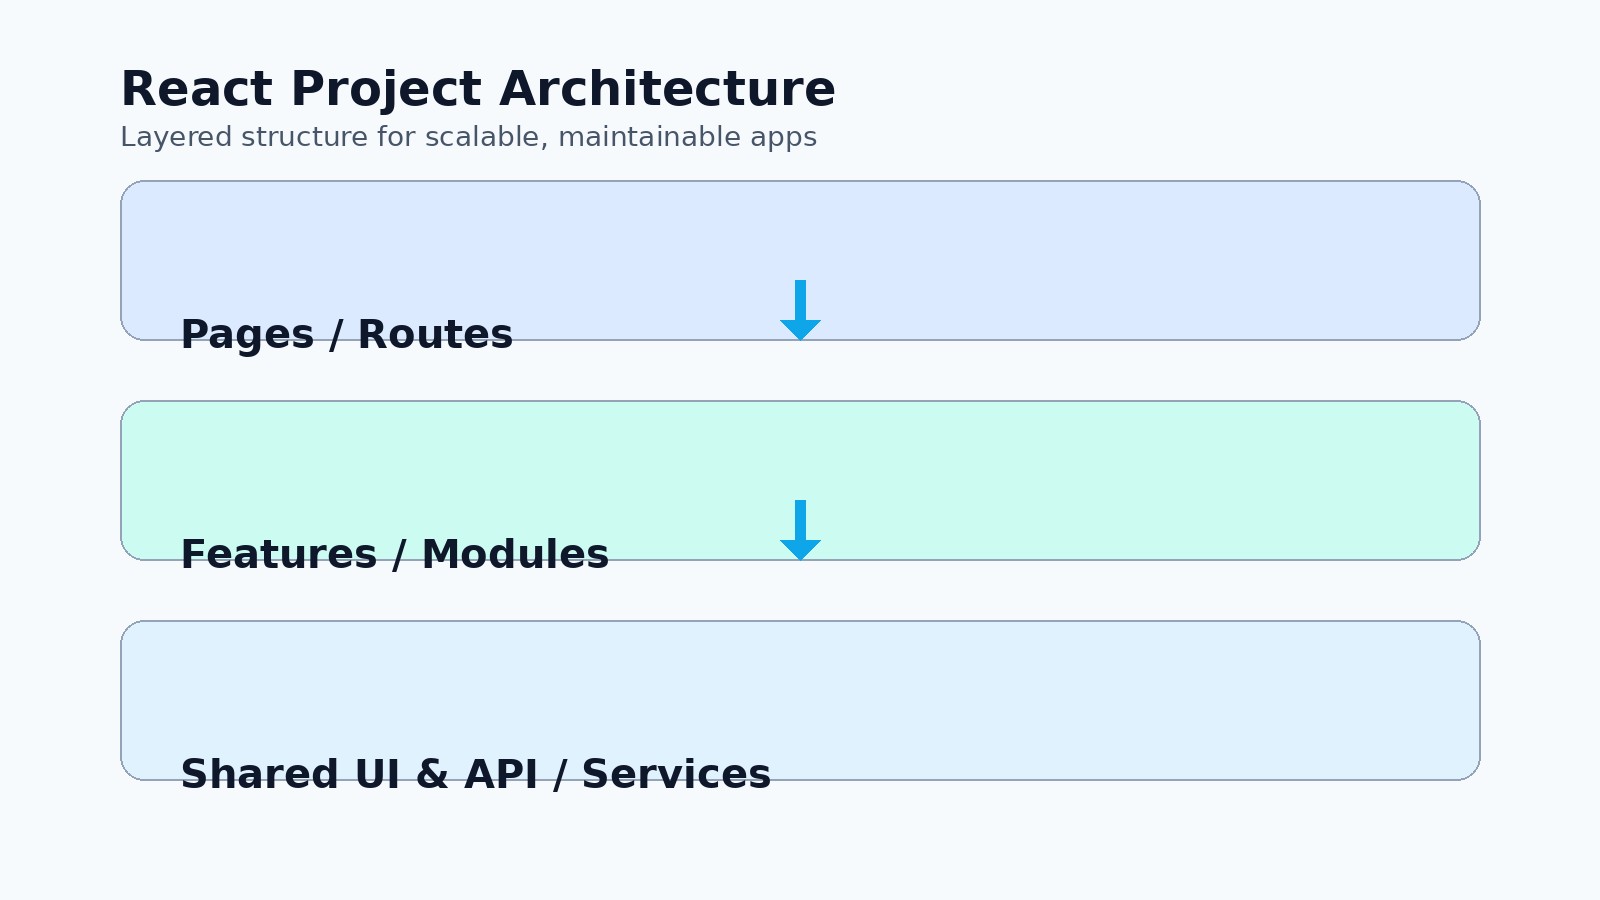Click the down arrow in the Features / Modules box

(x=800, y=530)
